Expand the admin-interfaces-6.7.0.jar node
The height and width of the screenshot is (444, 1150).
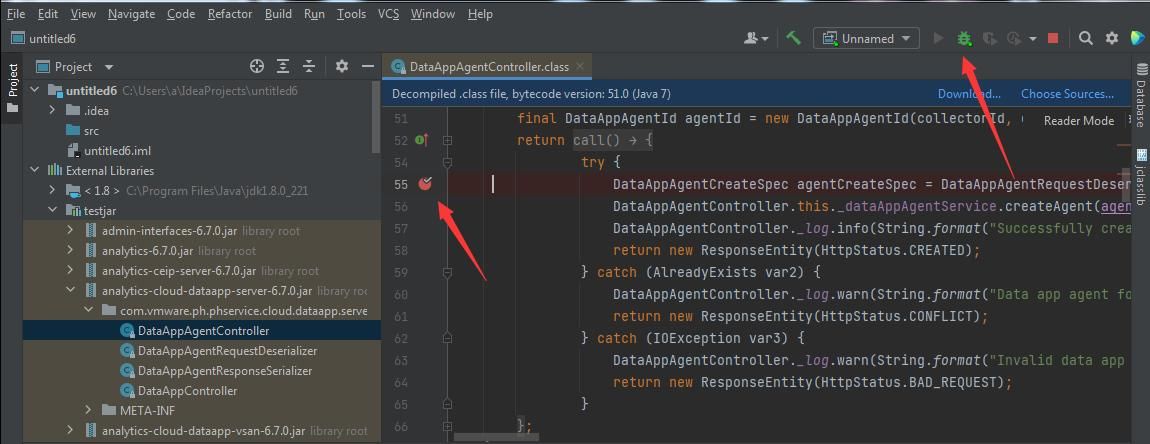pos(70,231)
